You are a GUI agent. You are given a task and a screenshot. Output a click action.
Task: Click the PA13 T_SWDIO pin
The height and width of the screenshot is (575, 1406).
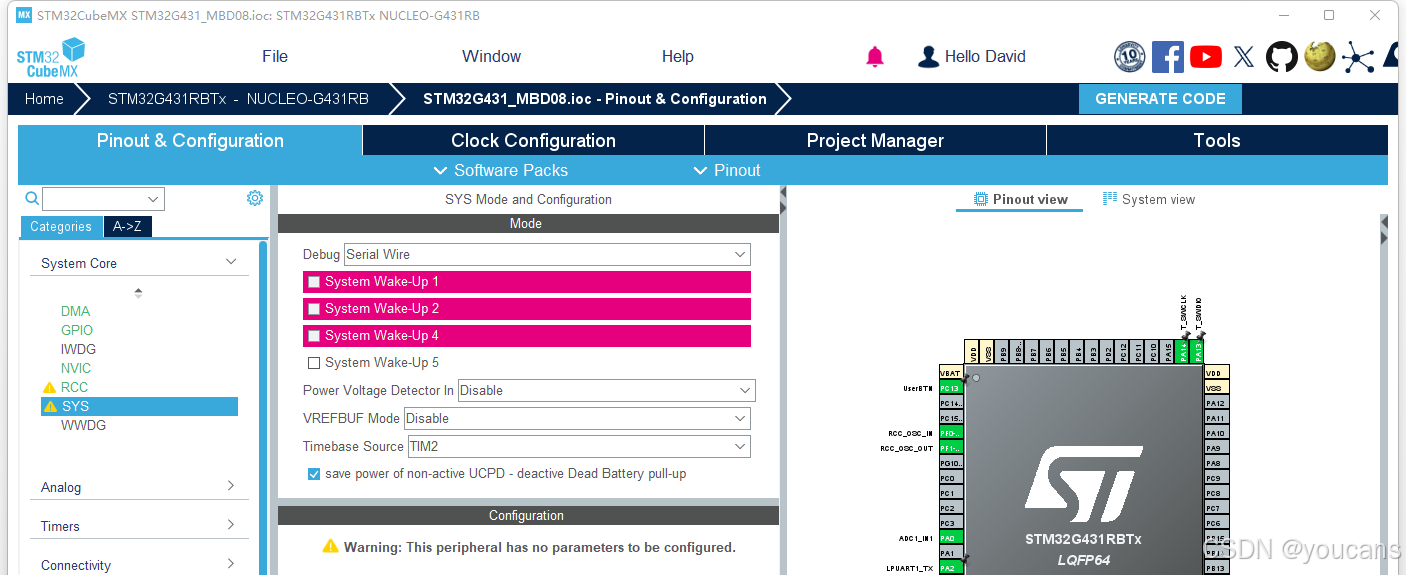click(1198, 352)
